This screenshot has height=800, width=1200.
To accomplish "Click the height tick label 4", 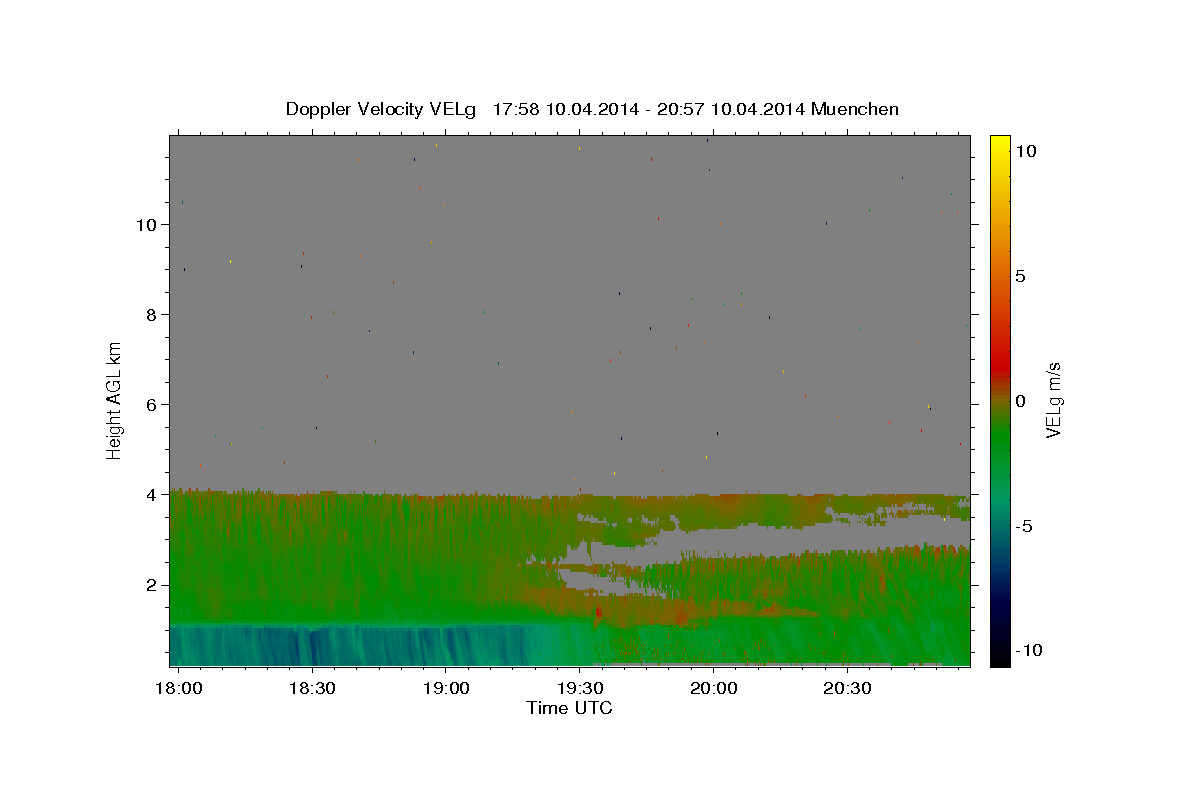I will pos(151,494).
